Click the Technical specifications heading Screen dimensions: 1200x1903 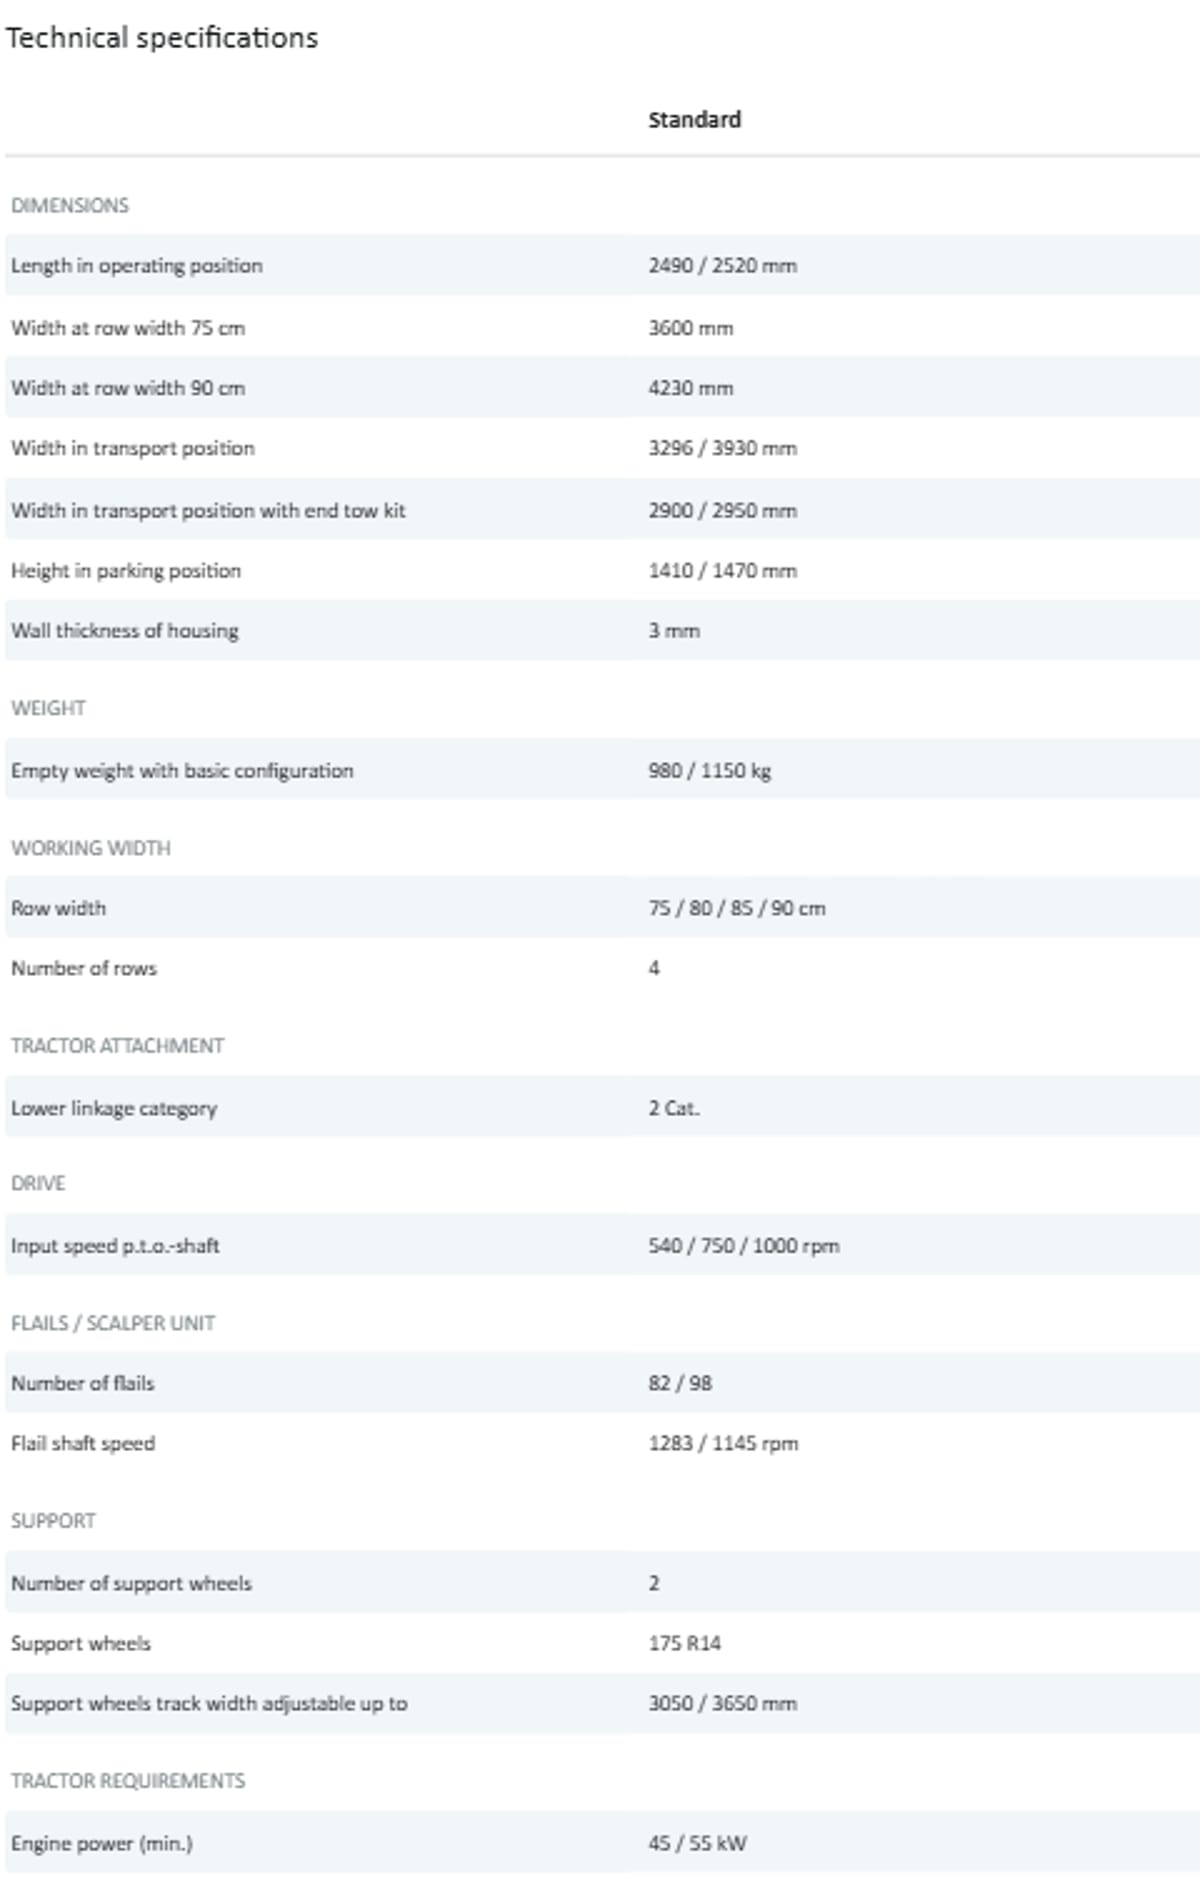point(162,38)
